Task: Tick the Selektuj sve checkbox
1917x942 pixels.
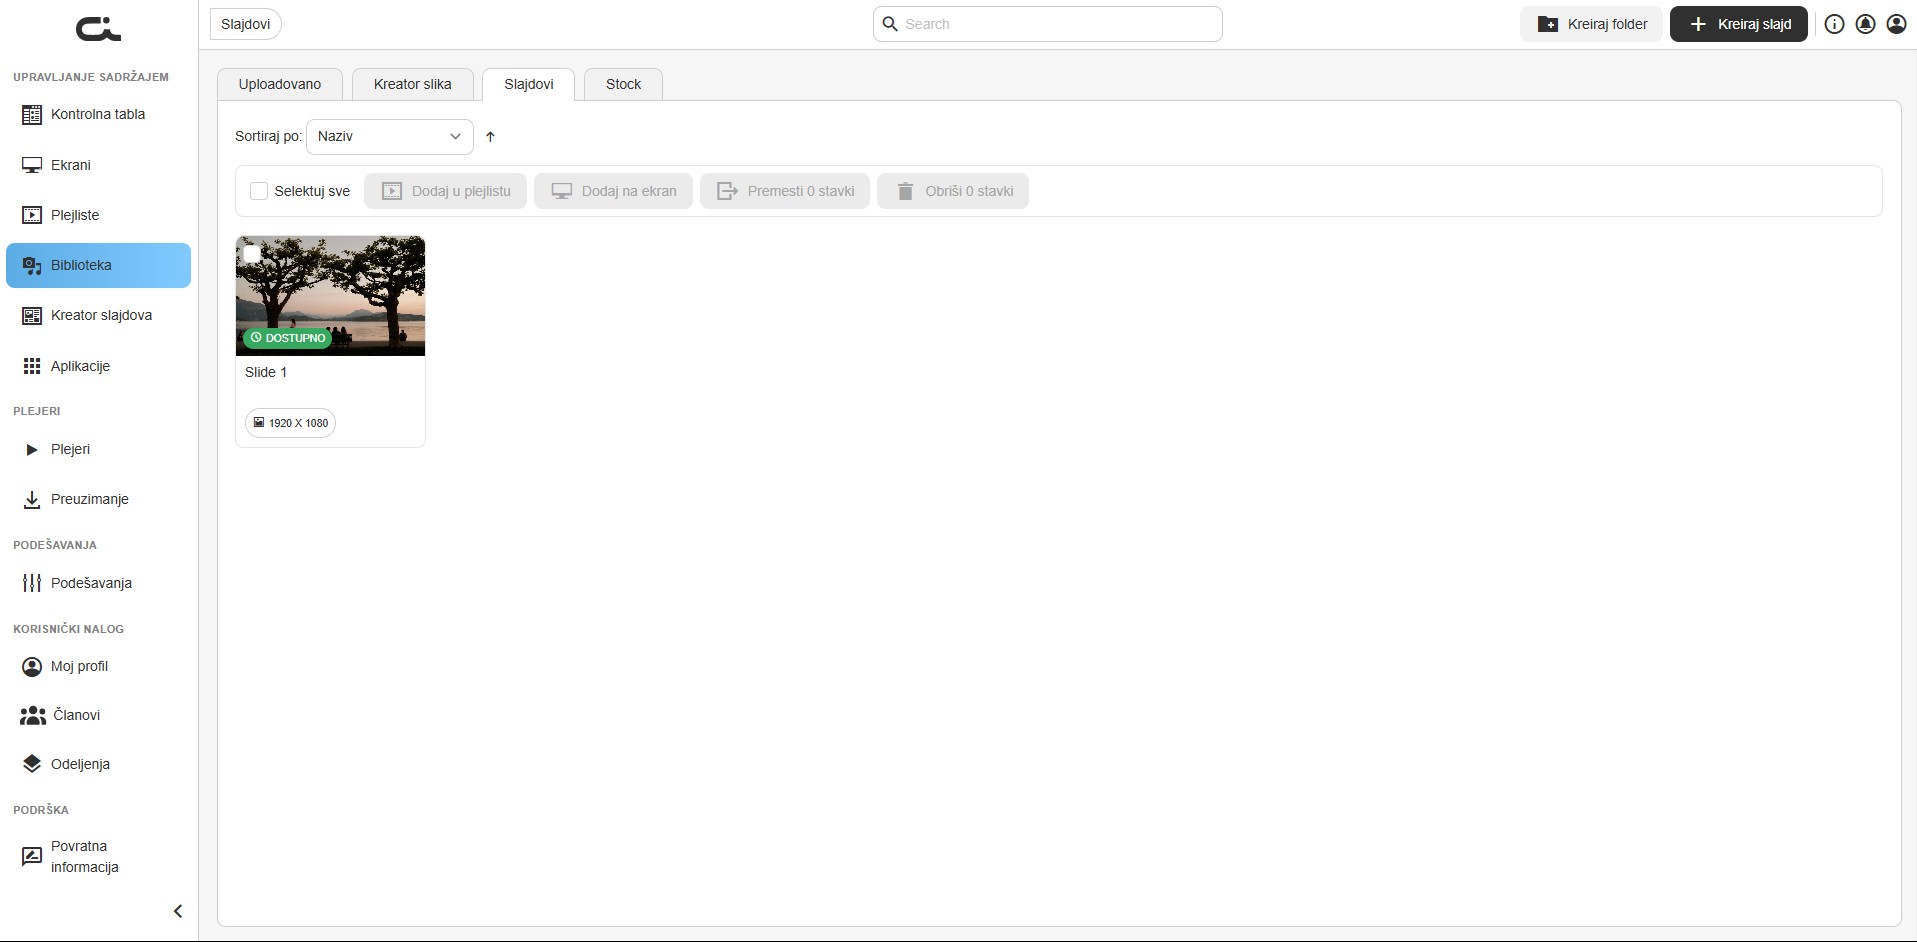Action: [259, 191]
